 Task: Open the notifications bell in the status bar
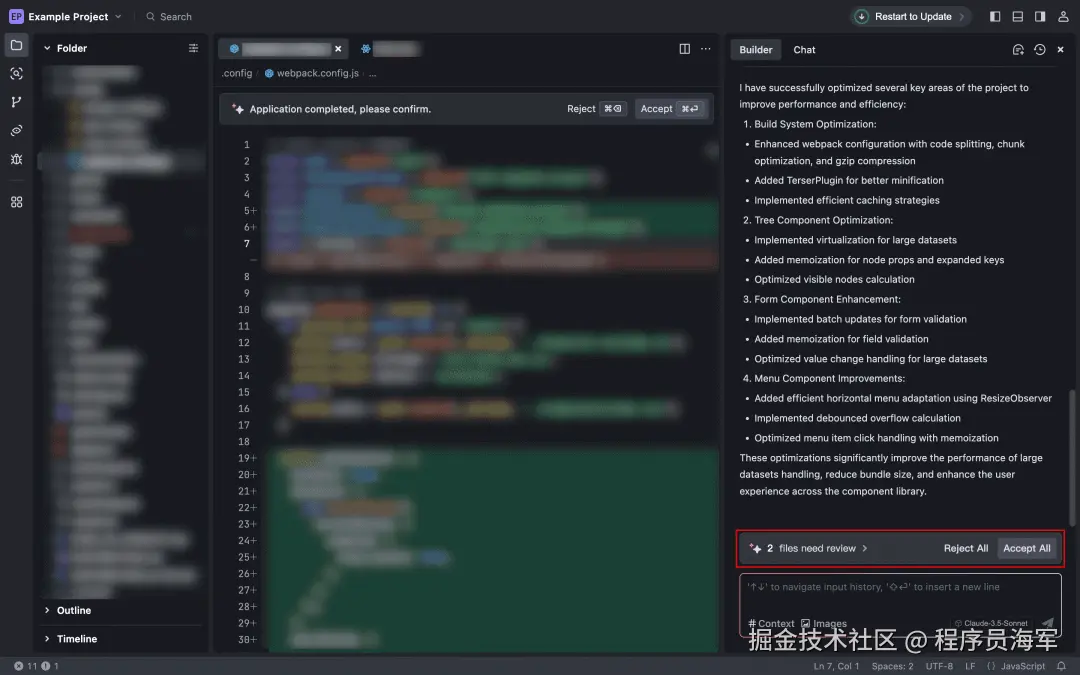(x=1061, y=666)
